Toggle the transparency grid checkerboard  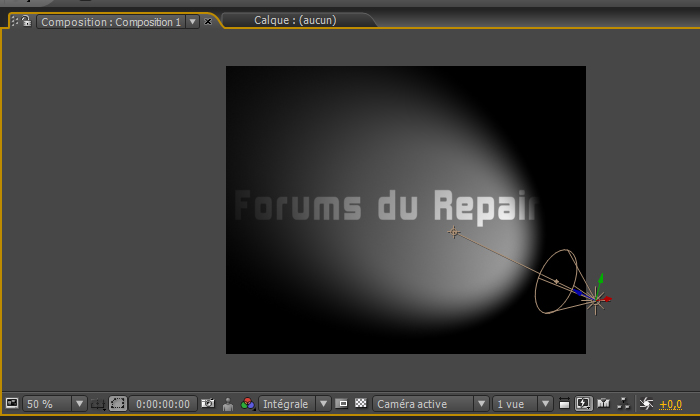(x=361, y=403)
